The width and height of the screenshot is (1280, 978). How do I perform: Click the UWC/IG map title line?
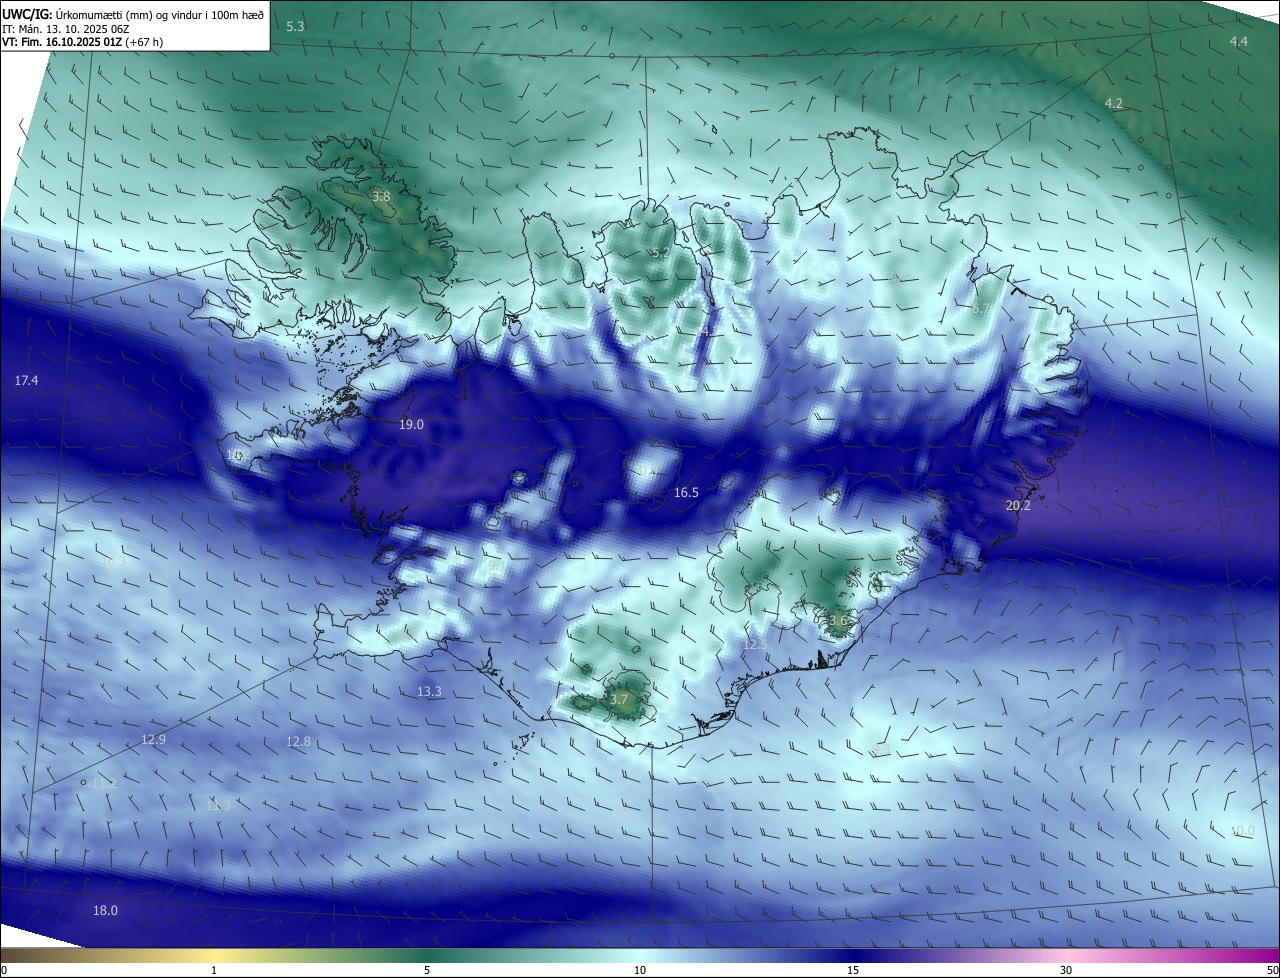[x=133, y=13]
